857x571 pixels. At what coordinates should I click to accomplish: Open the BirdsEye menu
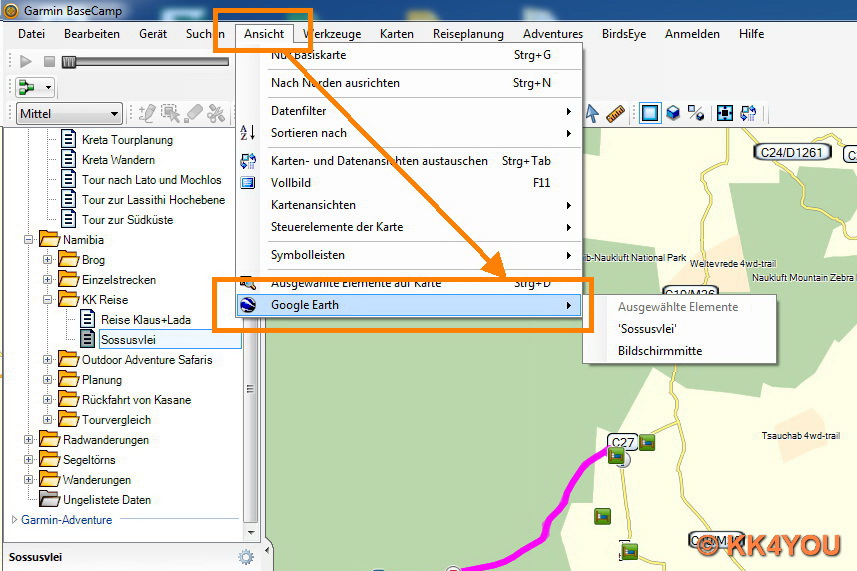pos(624,34)
